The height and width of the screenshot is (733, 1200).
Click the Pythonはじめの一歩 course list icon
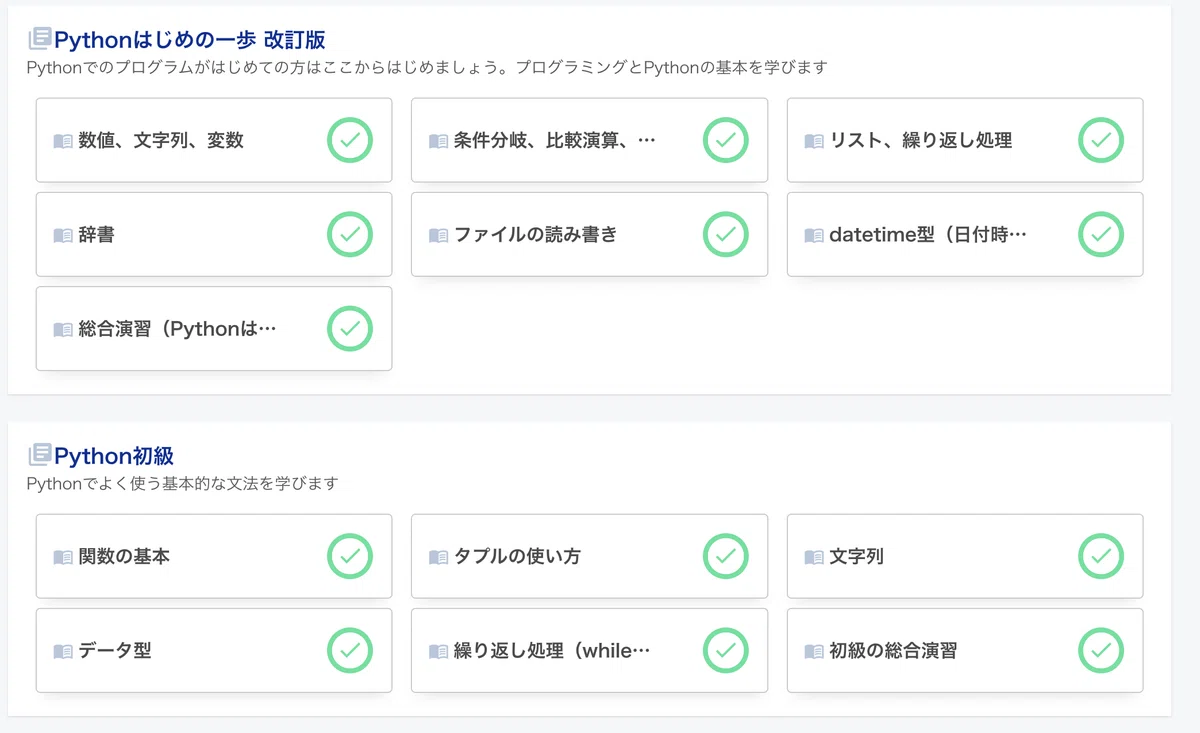tap(40, 39)
